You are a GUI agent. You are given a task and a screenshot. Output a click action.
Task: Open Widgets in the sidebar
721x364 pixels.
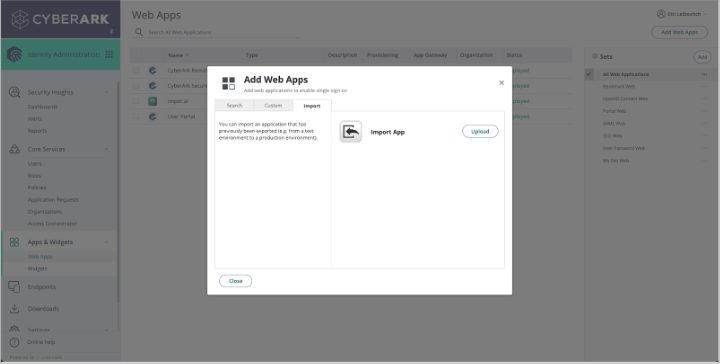37,268
